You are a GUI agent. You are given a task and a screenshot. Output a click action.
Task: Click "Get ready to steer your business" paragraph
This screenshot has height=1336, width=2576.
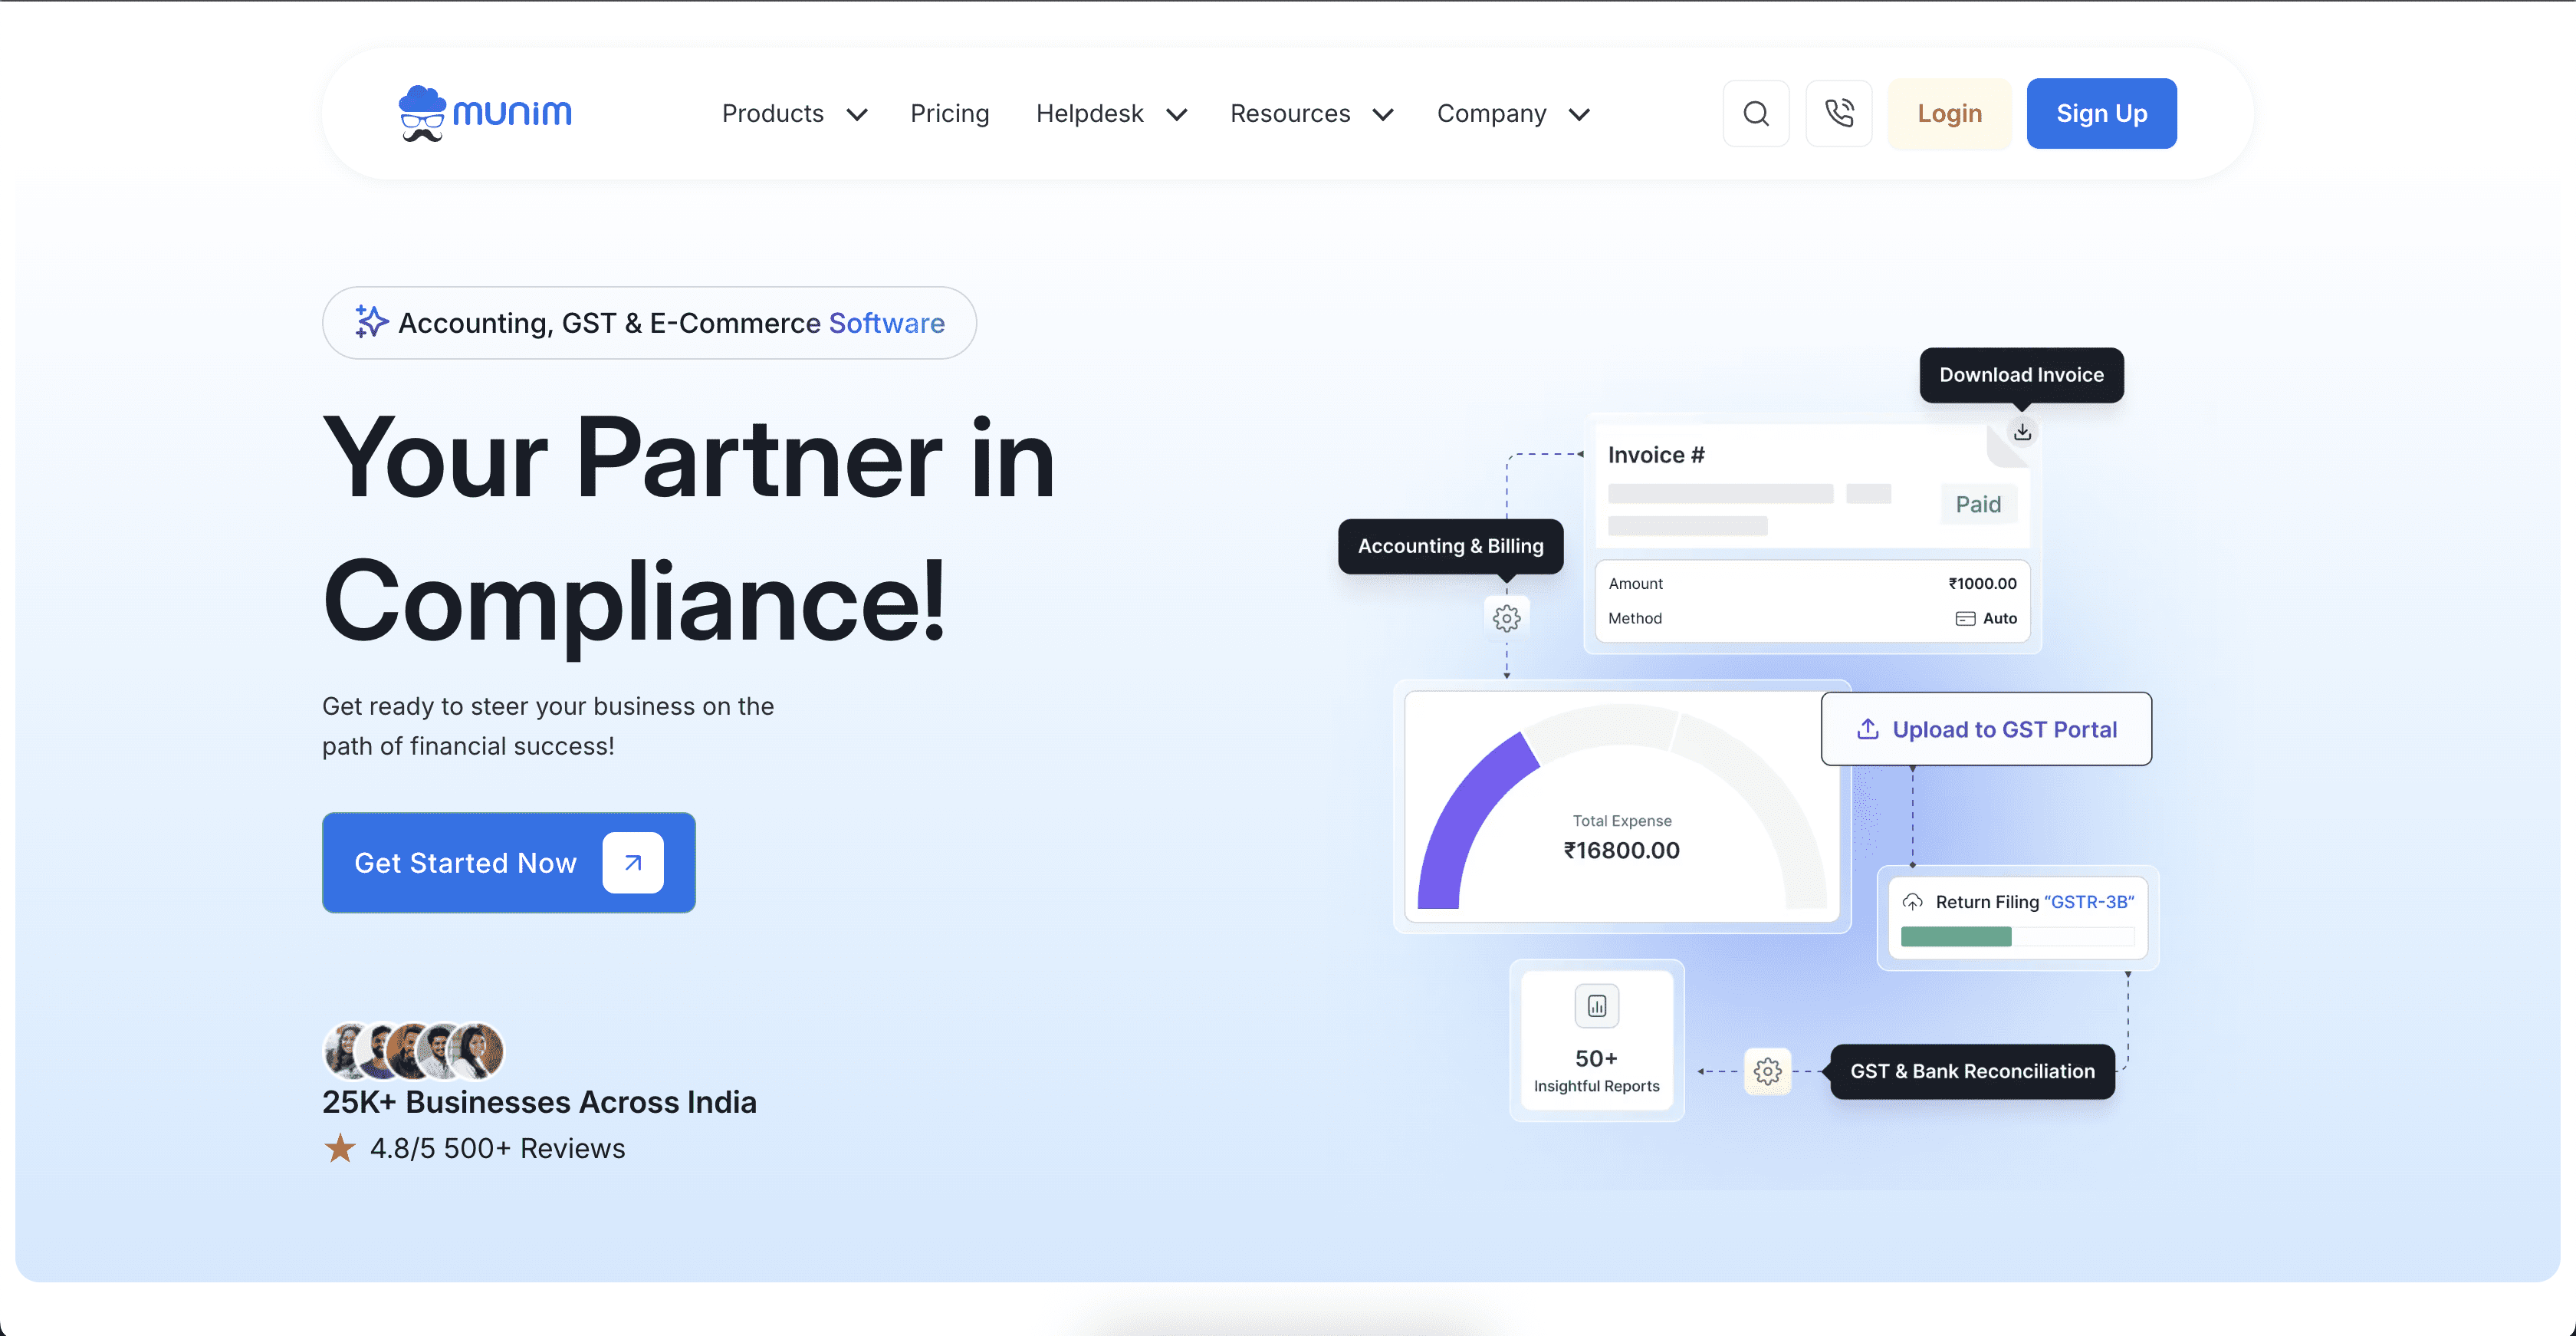pyautogui.click(x=548, y=726)
